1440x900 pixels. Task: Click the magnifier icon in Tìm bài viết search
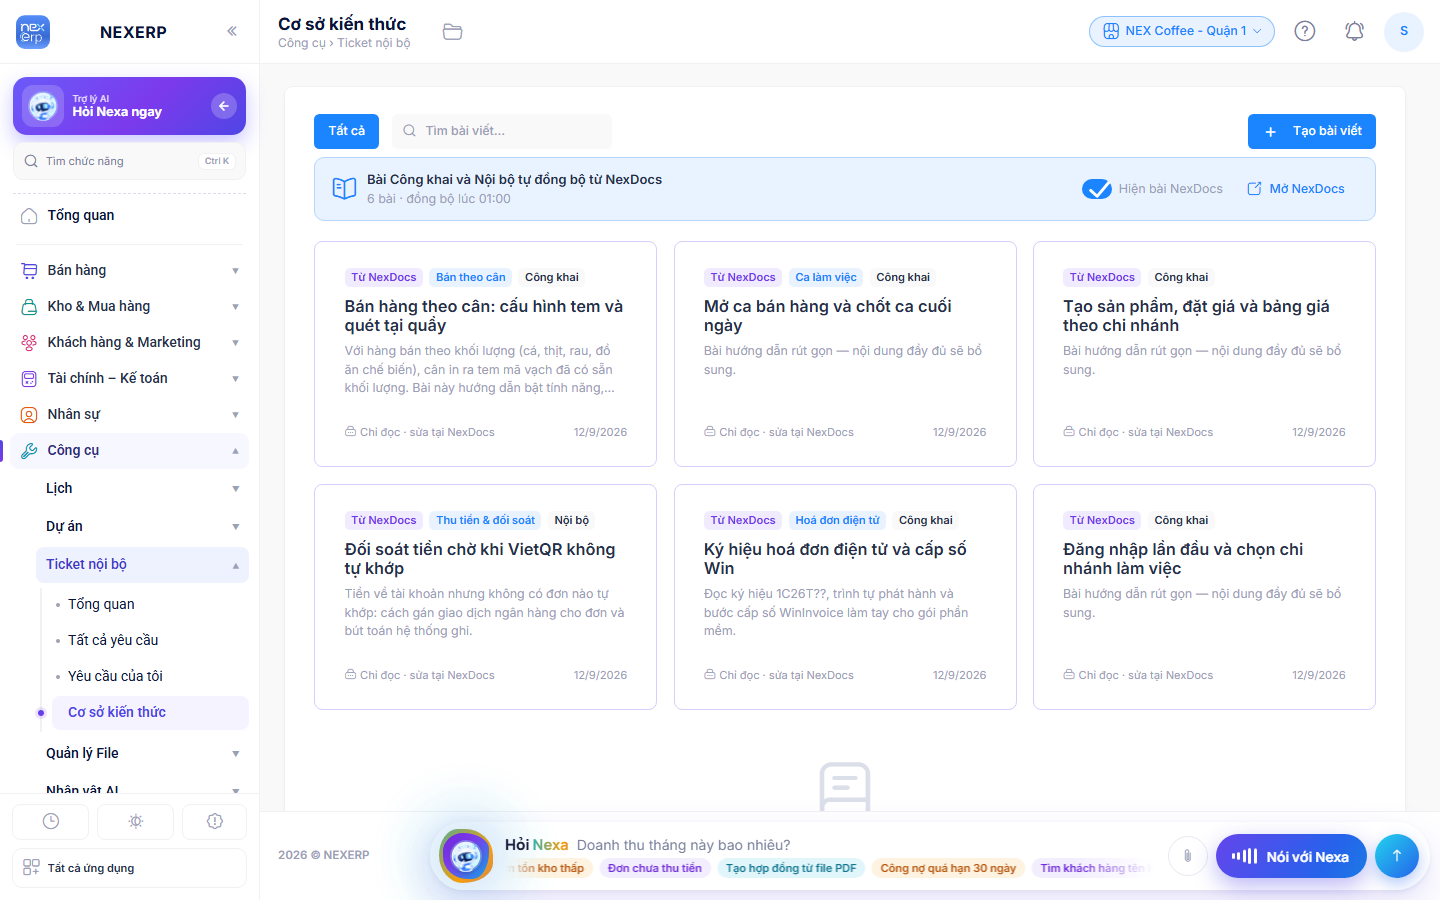click(x=410, y=131)
